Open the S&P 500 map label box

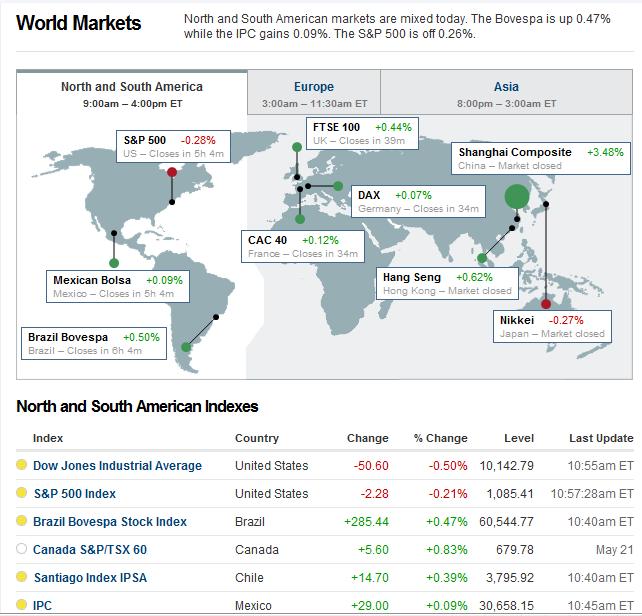tap(174, 147)
